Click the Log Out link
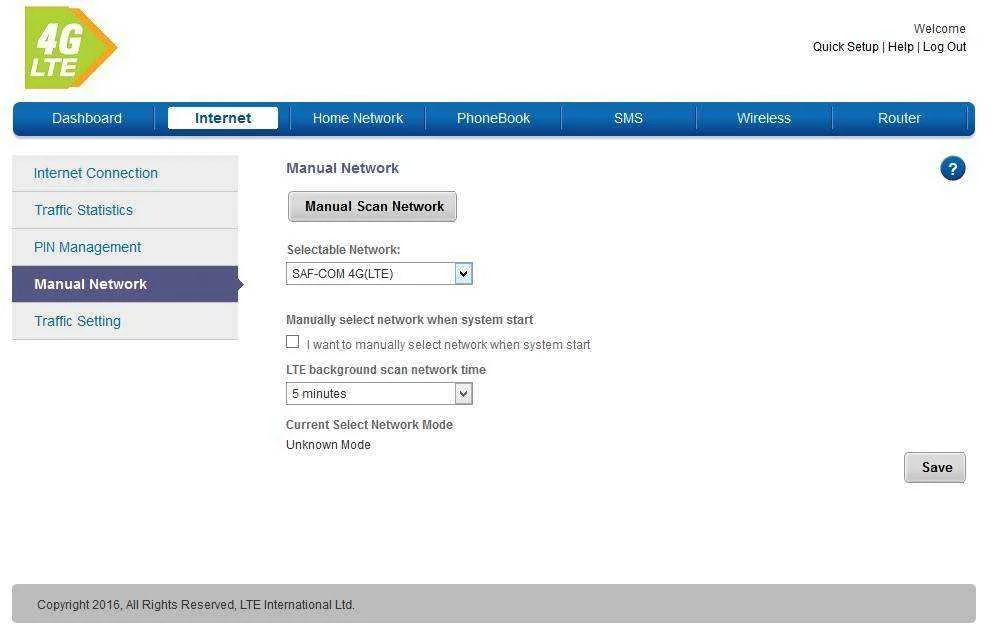 (944, 46)
